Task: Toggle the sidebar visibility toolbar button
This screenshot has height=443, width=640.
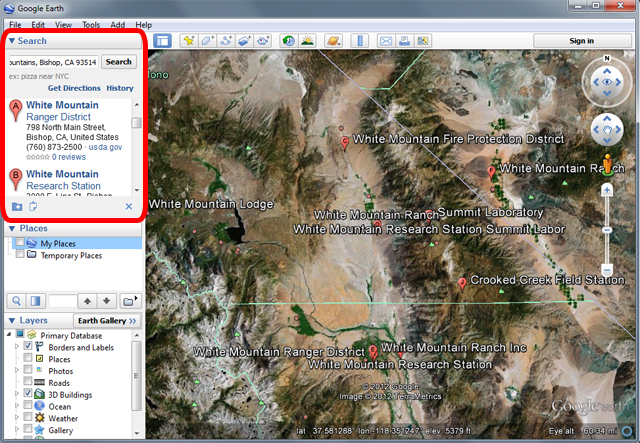Action: tap(162, 41)
